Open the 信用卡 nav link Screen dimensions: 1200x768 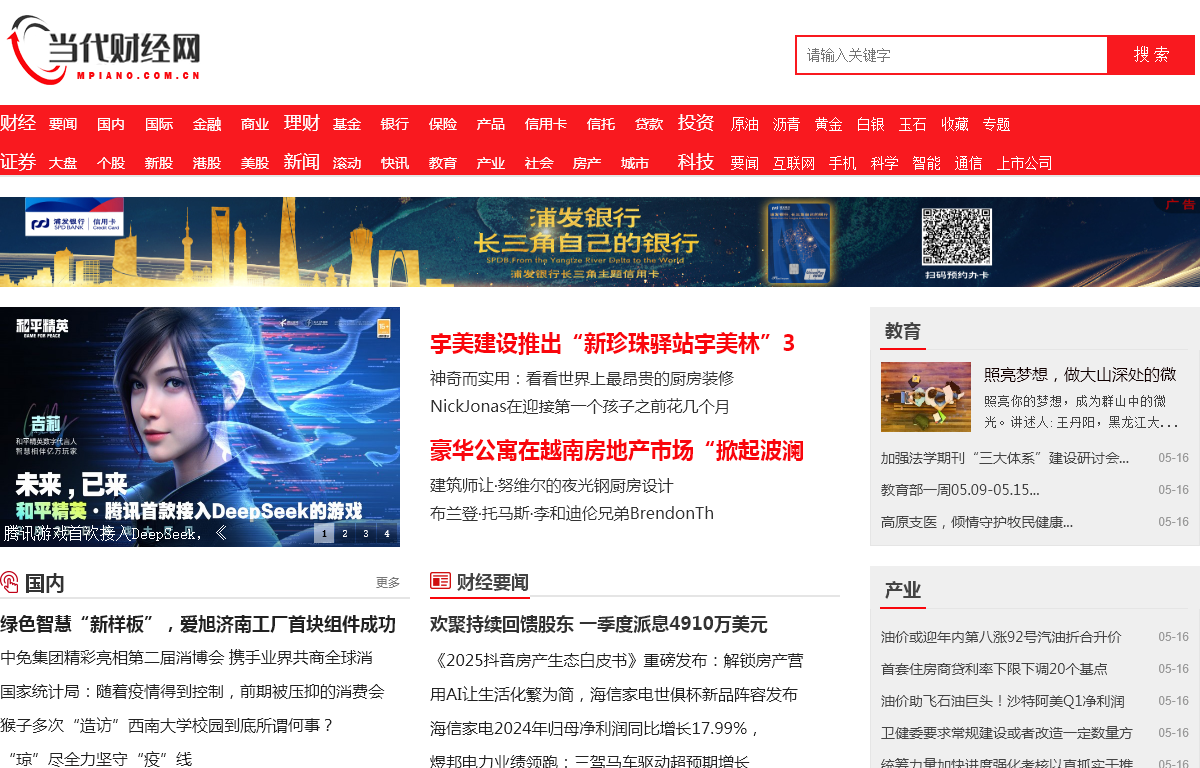coord(546,124)
